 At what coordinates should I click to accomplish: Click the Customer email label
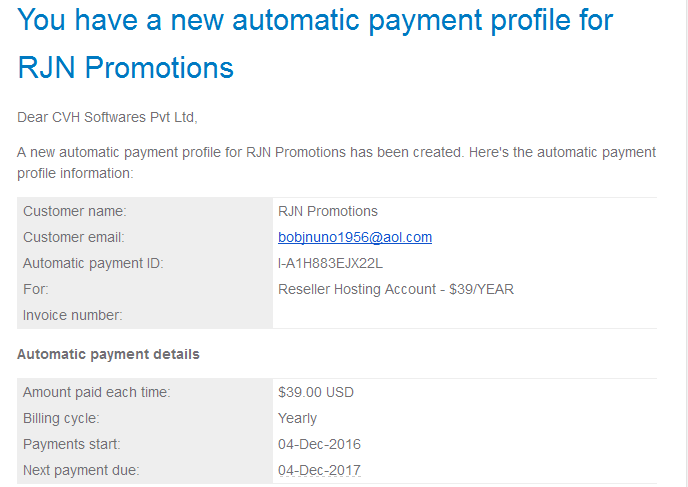pos(74,237)
